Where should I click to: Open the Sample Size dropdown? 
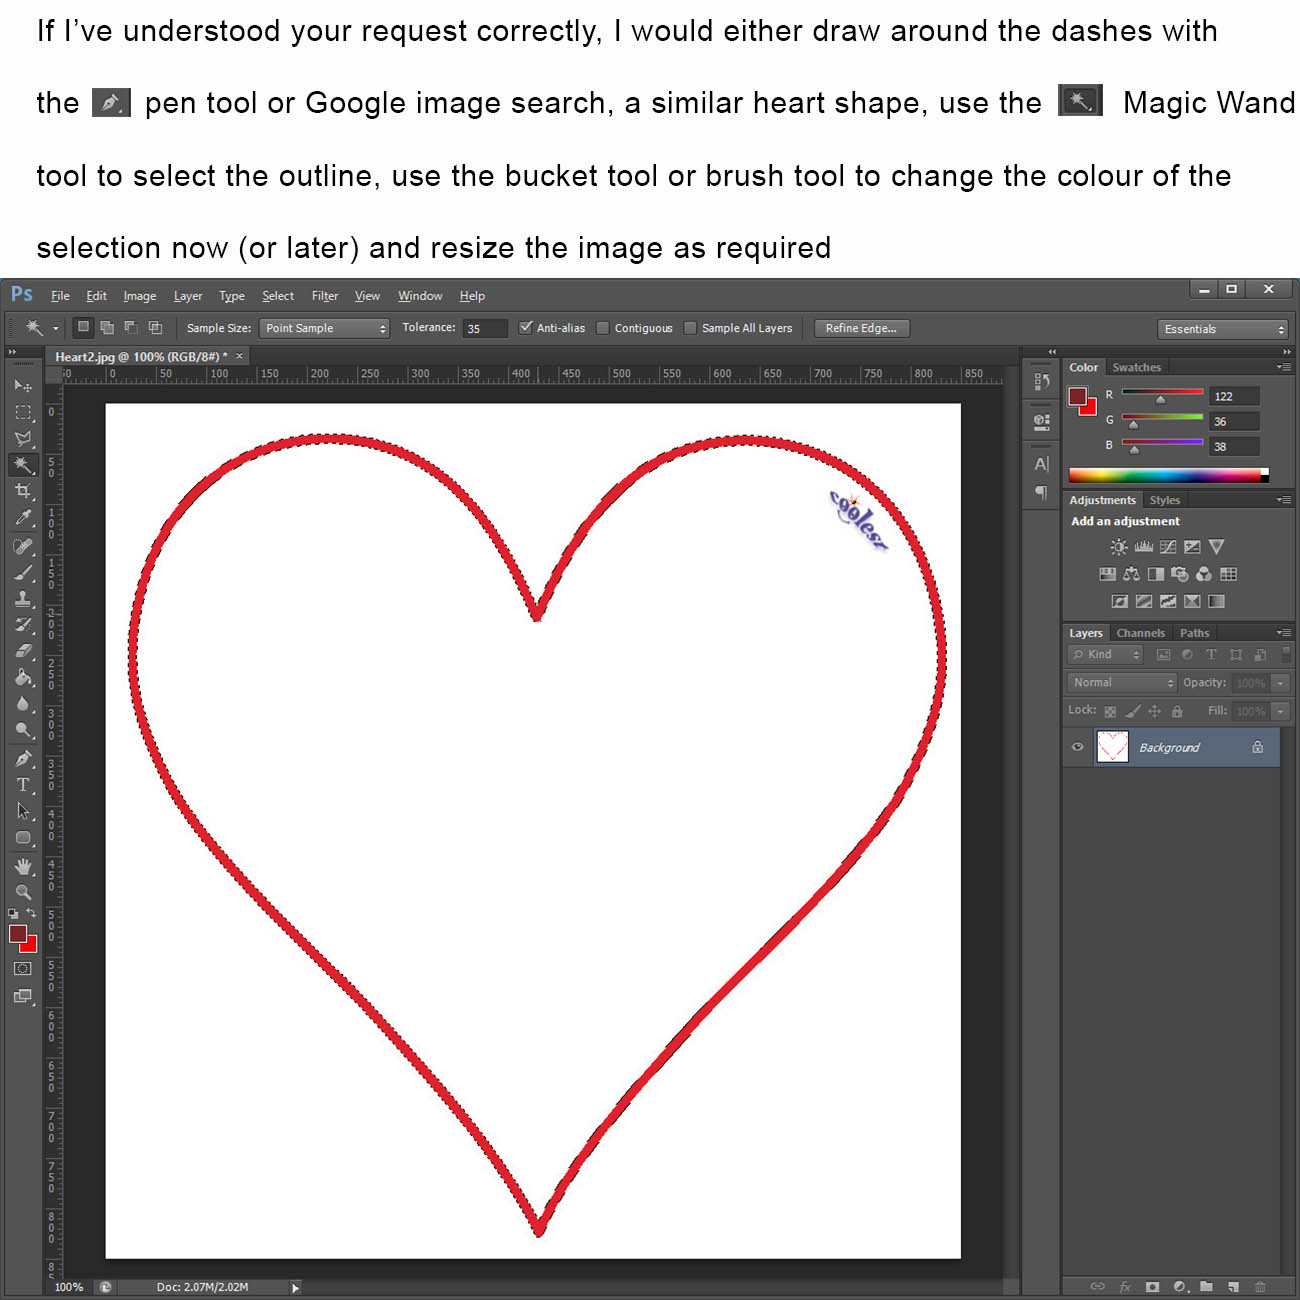[324, 328]
